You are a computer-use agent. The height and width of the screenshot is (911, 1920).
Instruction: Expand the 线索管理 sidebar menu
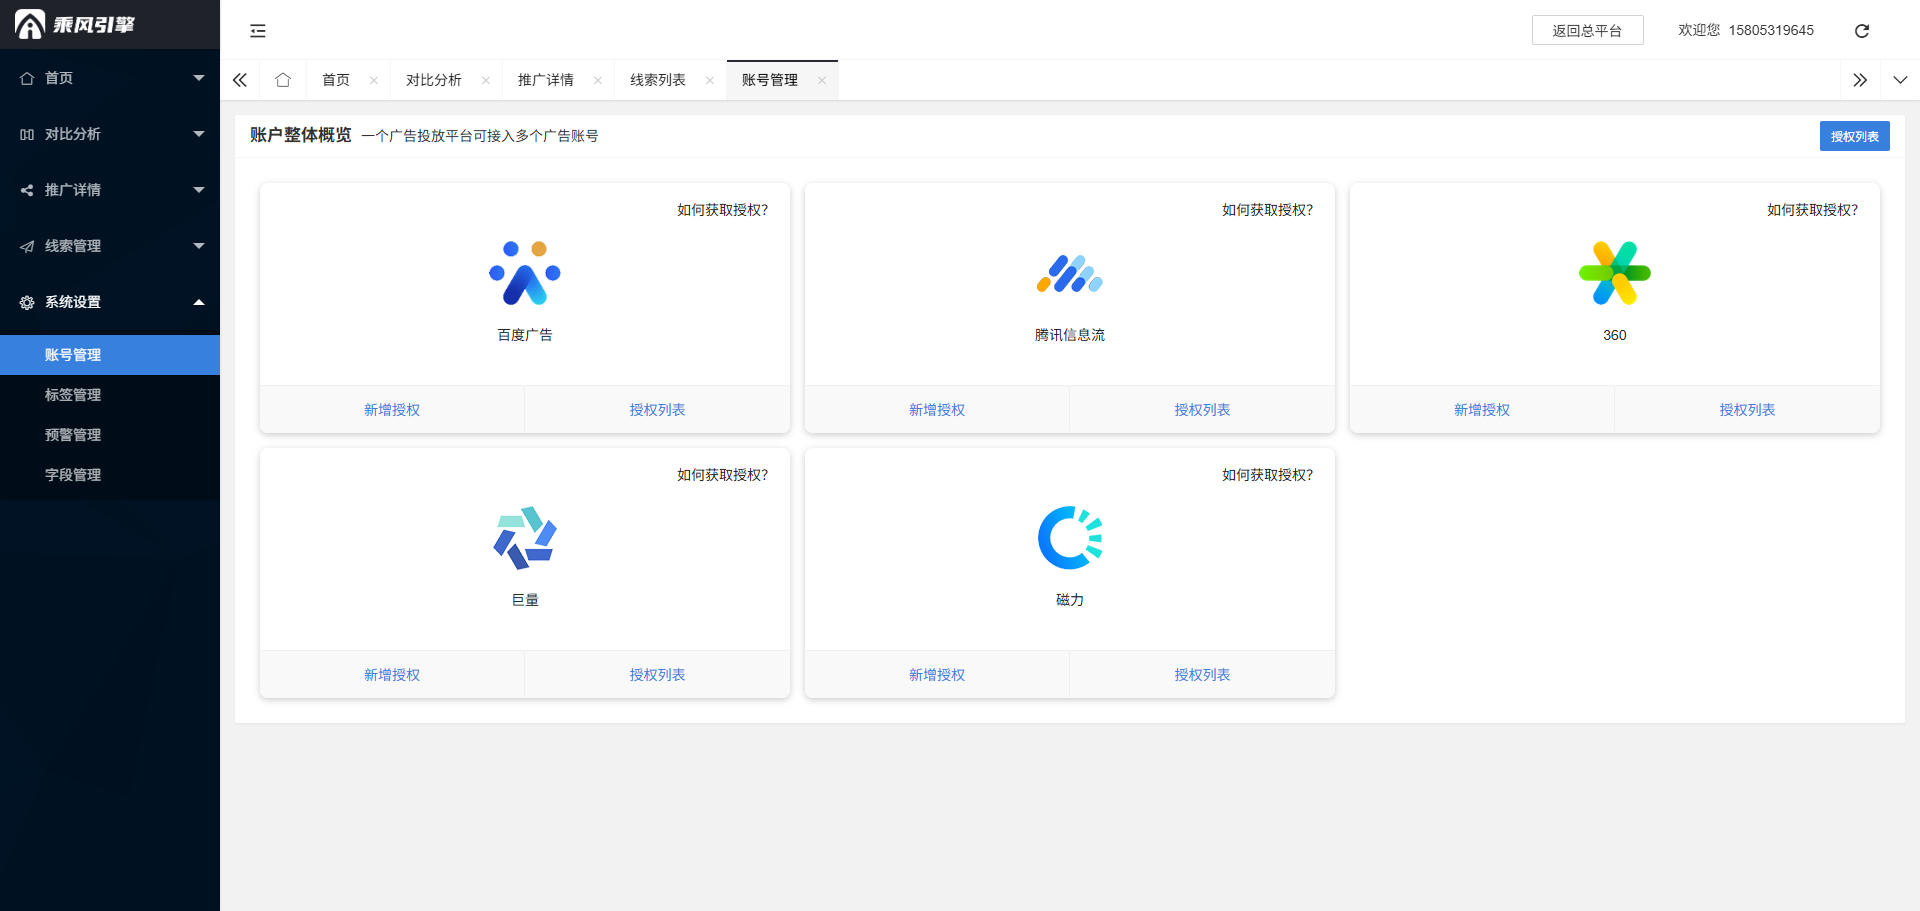[110, 246]
